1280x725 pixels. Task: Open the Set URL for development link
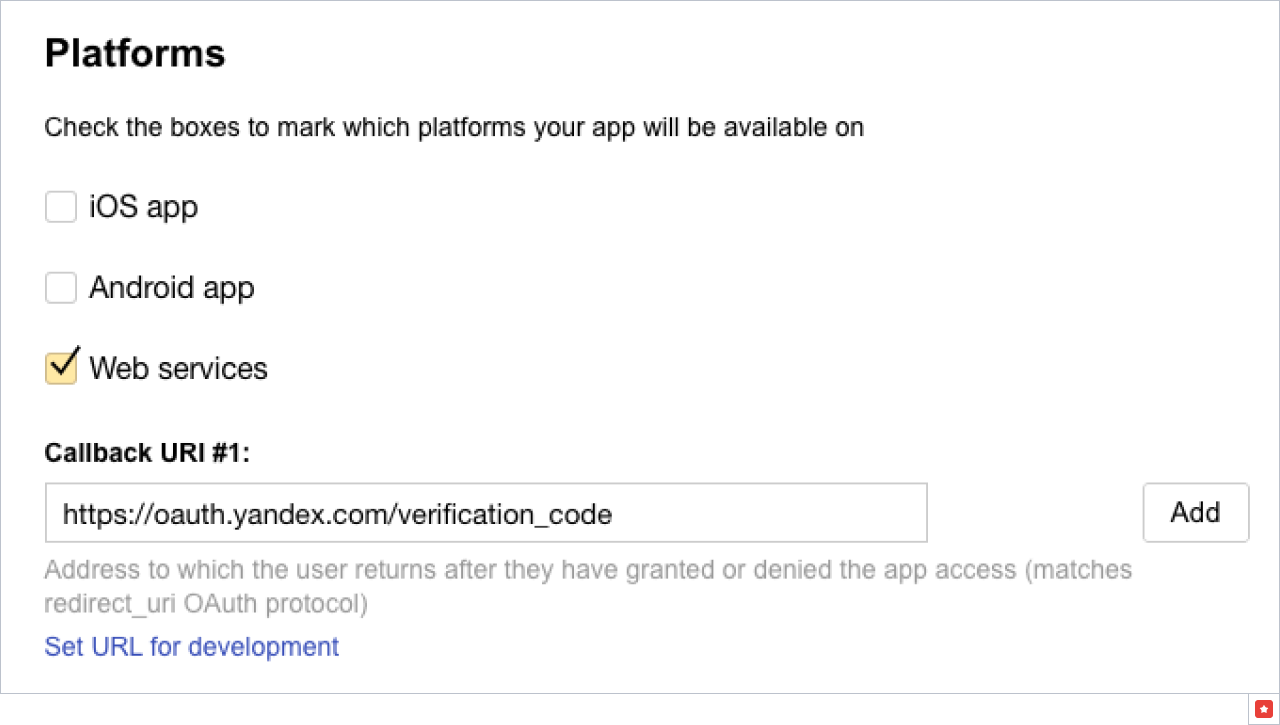[192, 647]
